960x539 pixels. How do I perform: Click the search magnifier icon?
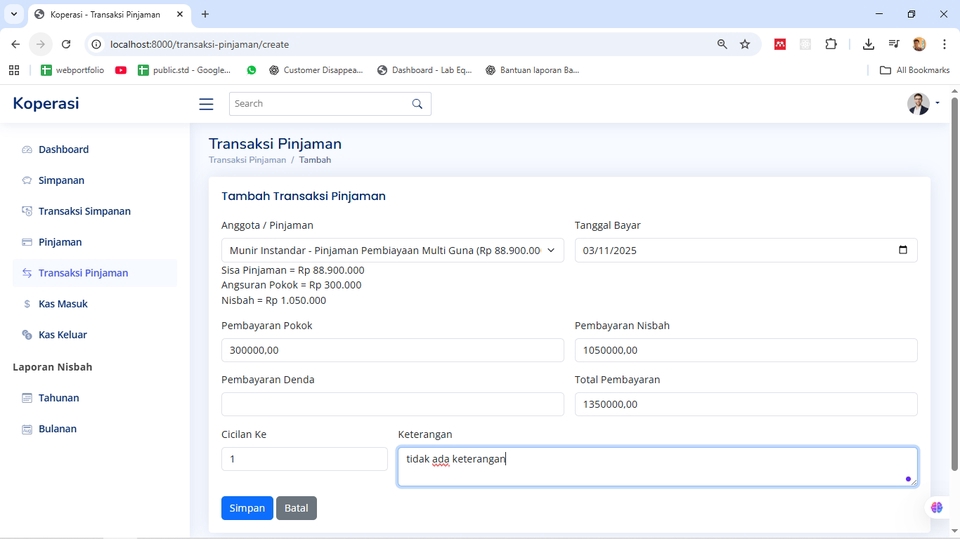coord(417,104)
